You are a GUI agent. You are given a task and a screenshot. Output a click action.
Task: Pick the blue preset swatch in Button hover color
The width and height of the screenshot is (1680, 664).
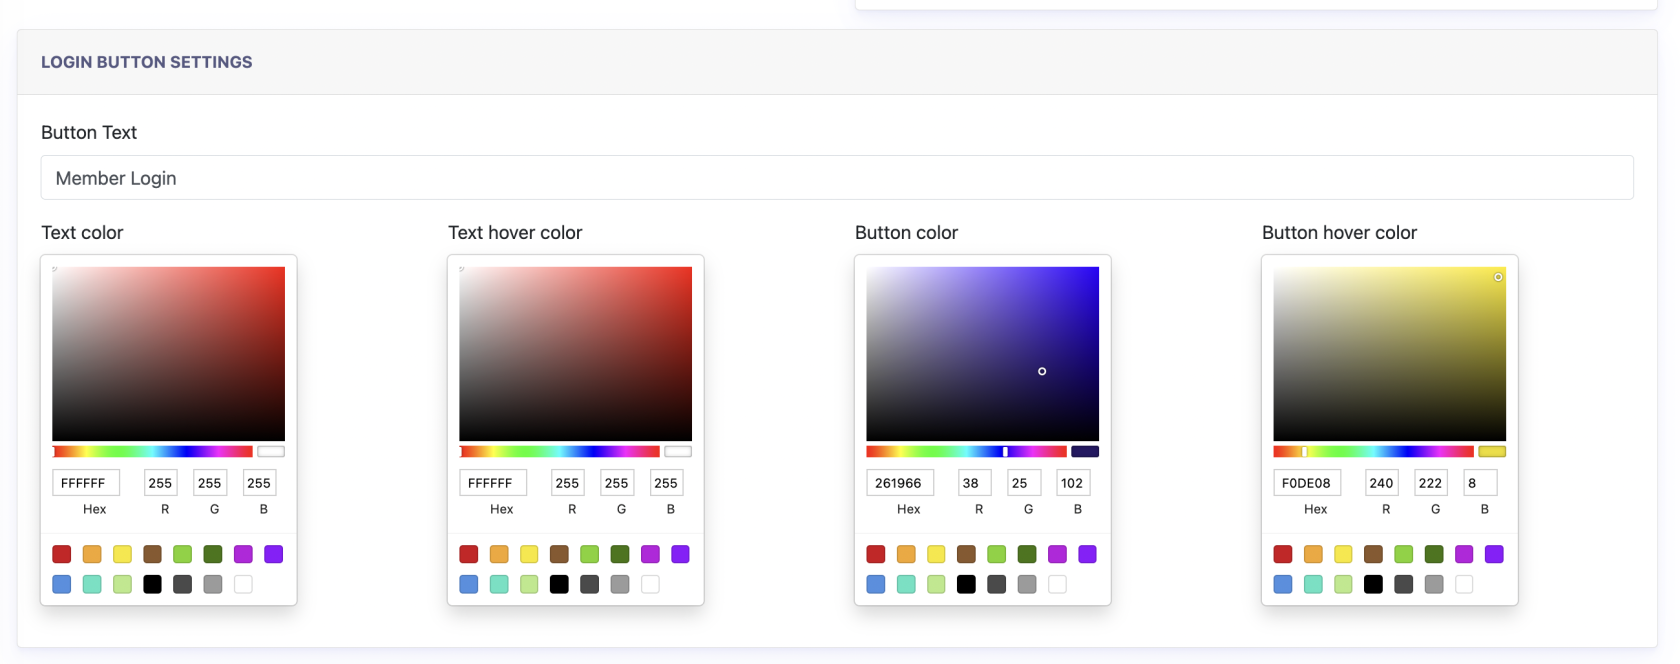coord(1283,584)
